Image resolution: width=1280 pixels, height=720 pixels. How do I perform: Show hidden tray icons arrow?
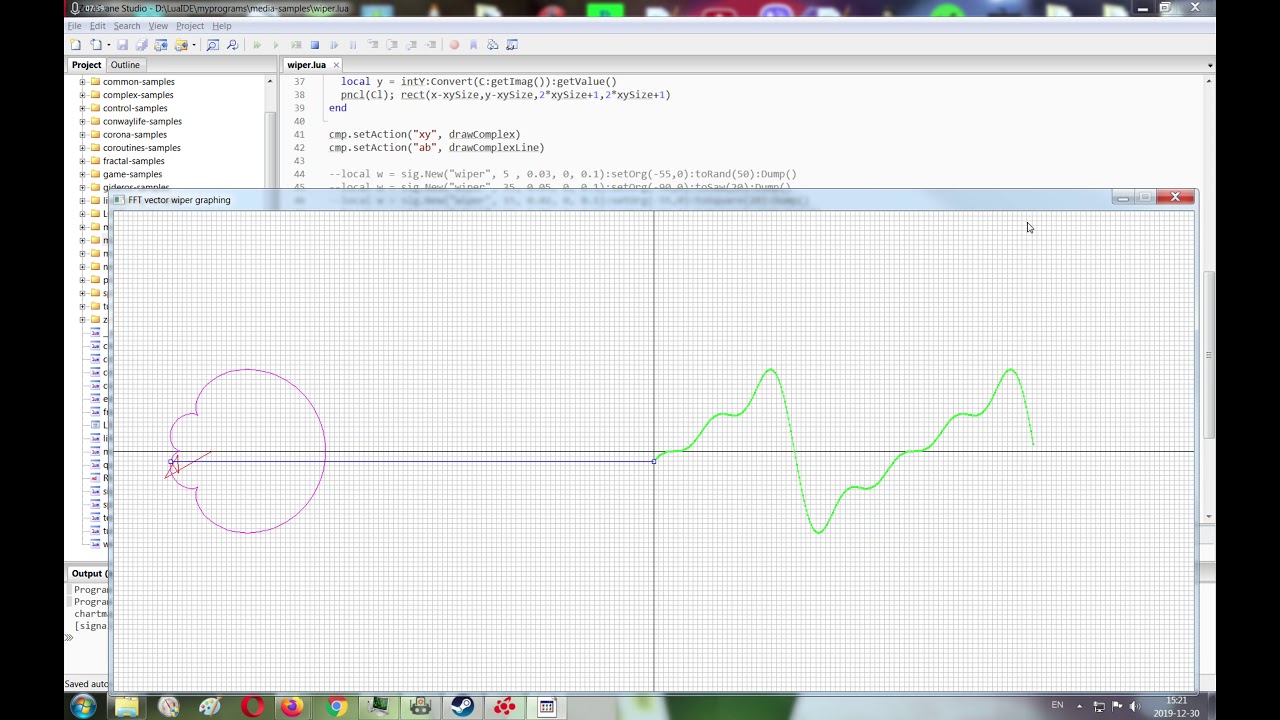click(x=1079, y=706)
